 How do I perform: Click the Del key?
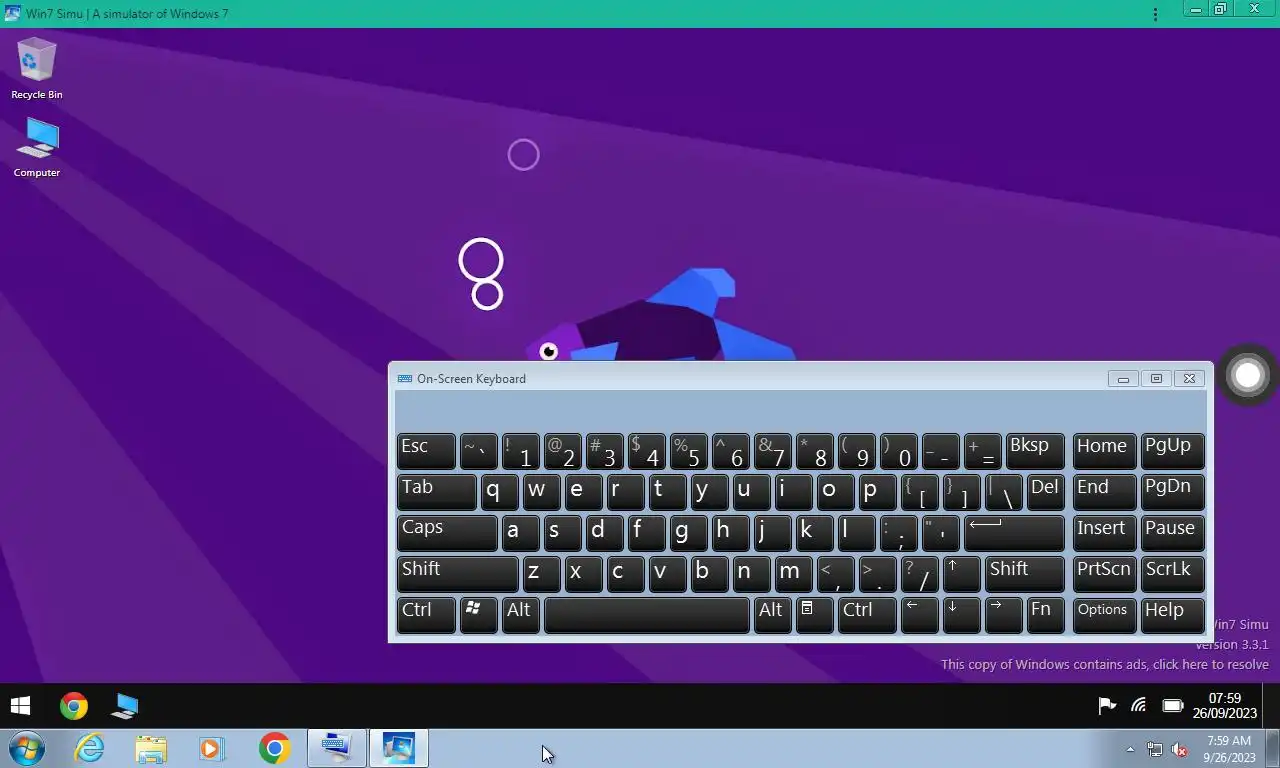(1045, 492)
